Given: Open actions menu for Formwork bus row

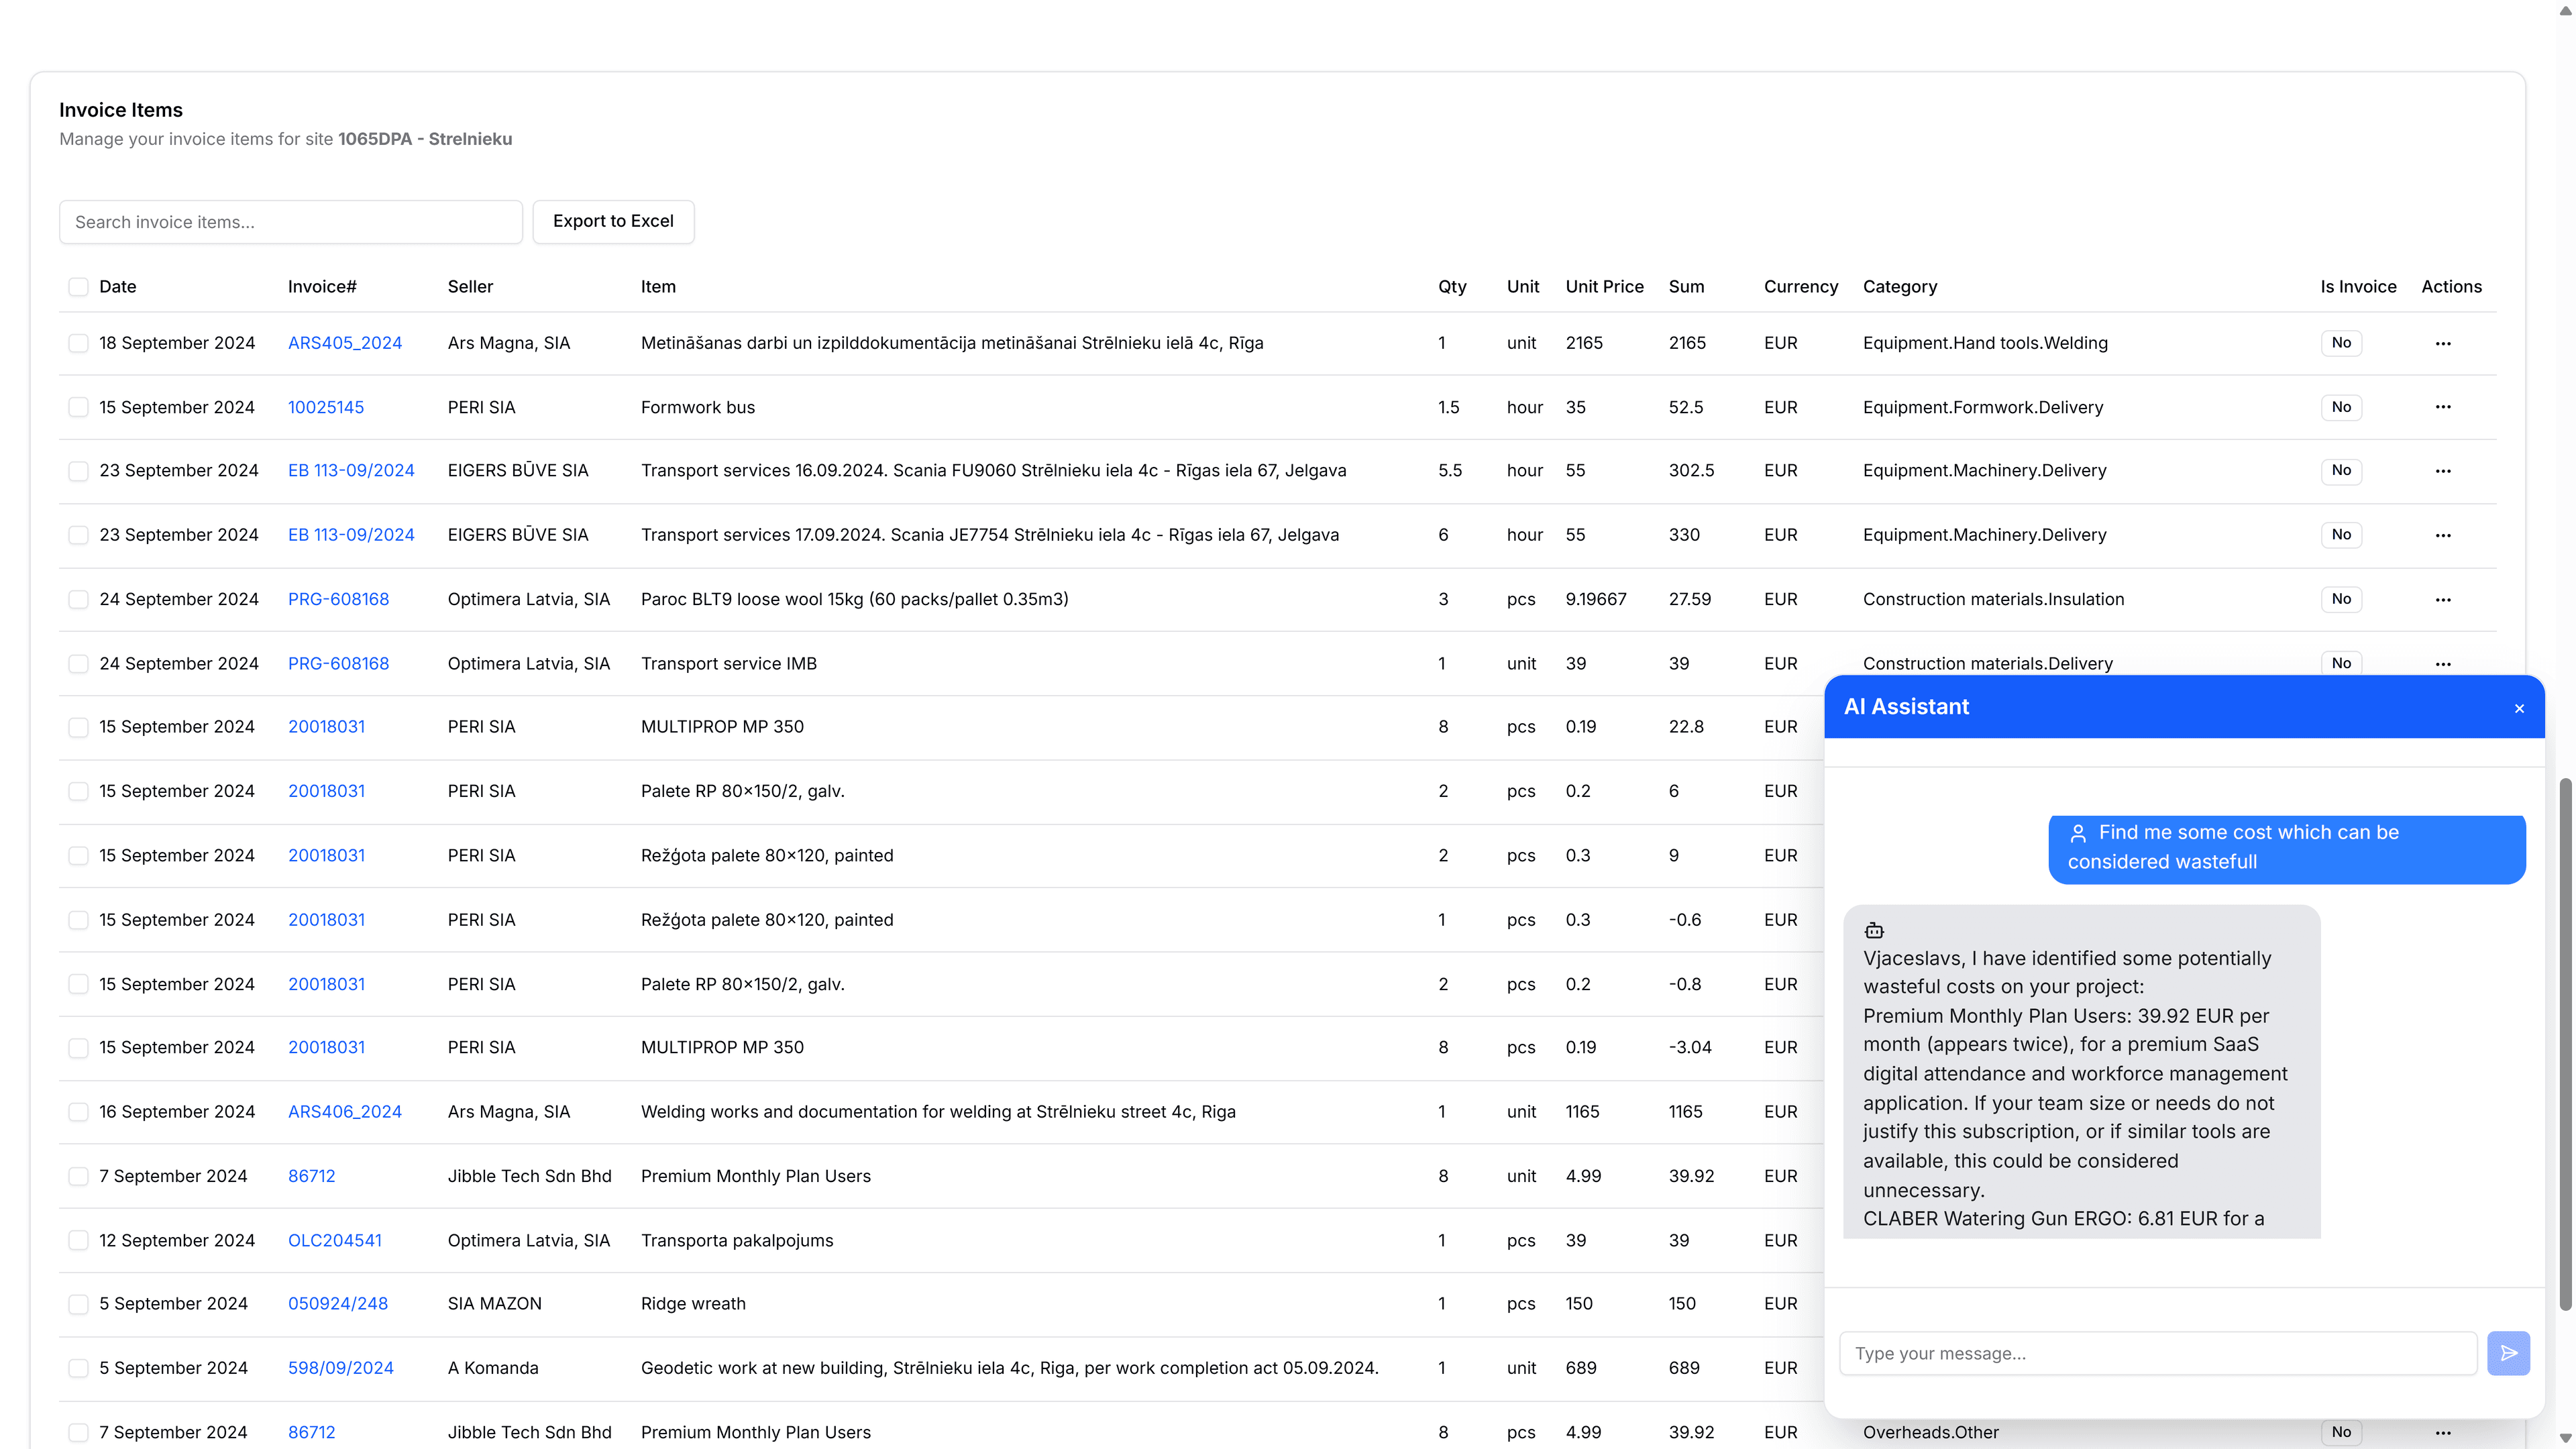Looking at the screenshot, I should (2444, 407).
